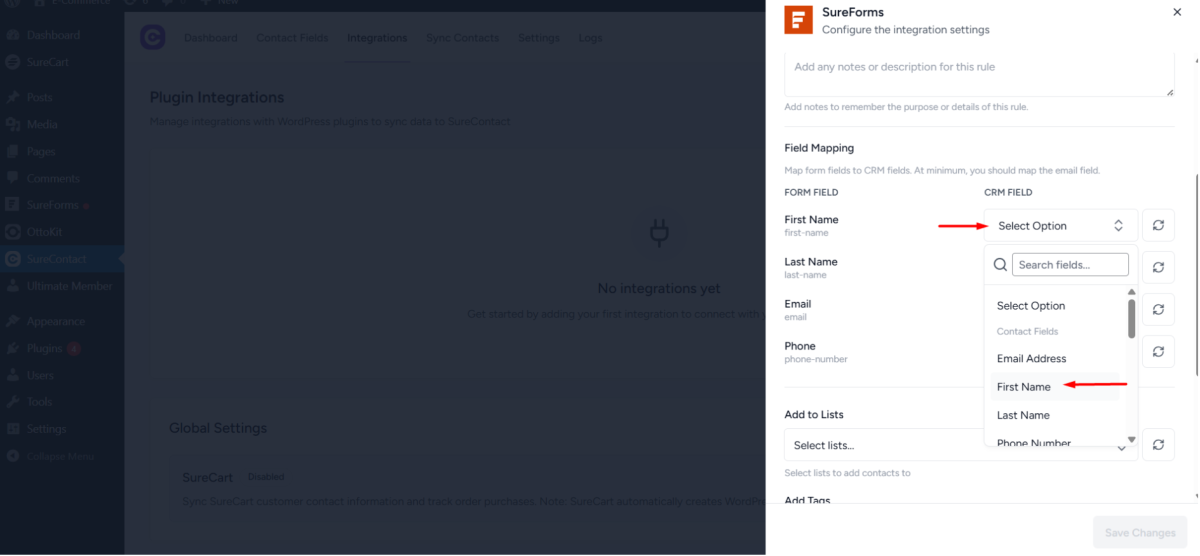
Task: Click the Contact Fields group label in dropdown
Action: tap(1027, 331)
